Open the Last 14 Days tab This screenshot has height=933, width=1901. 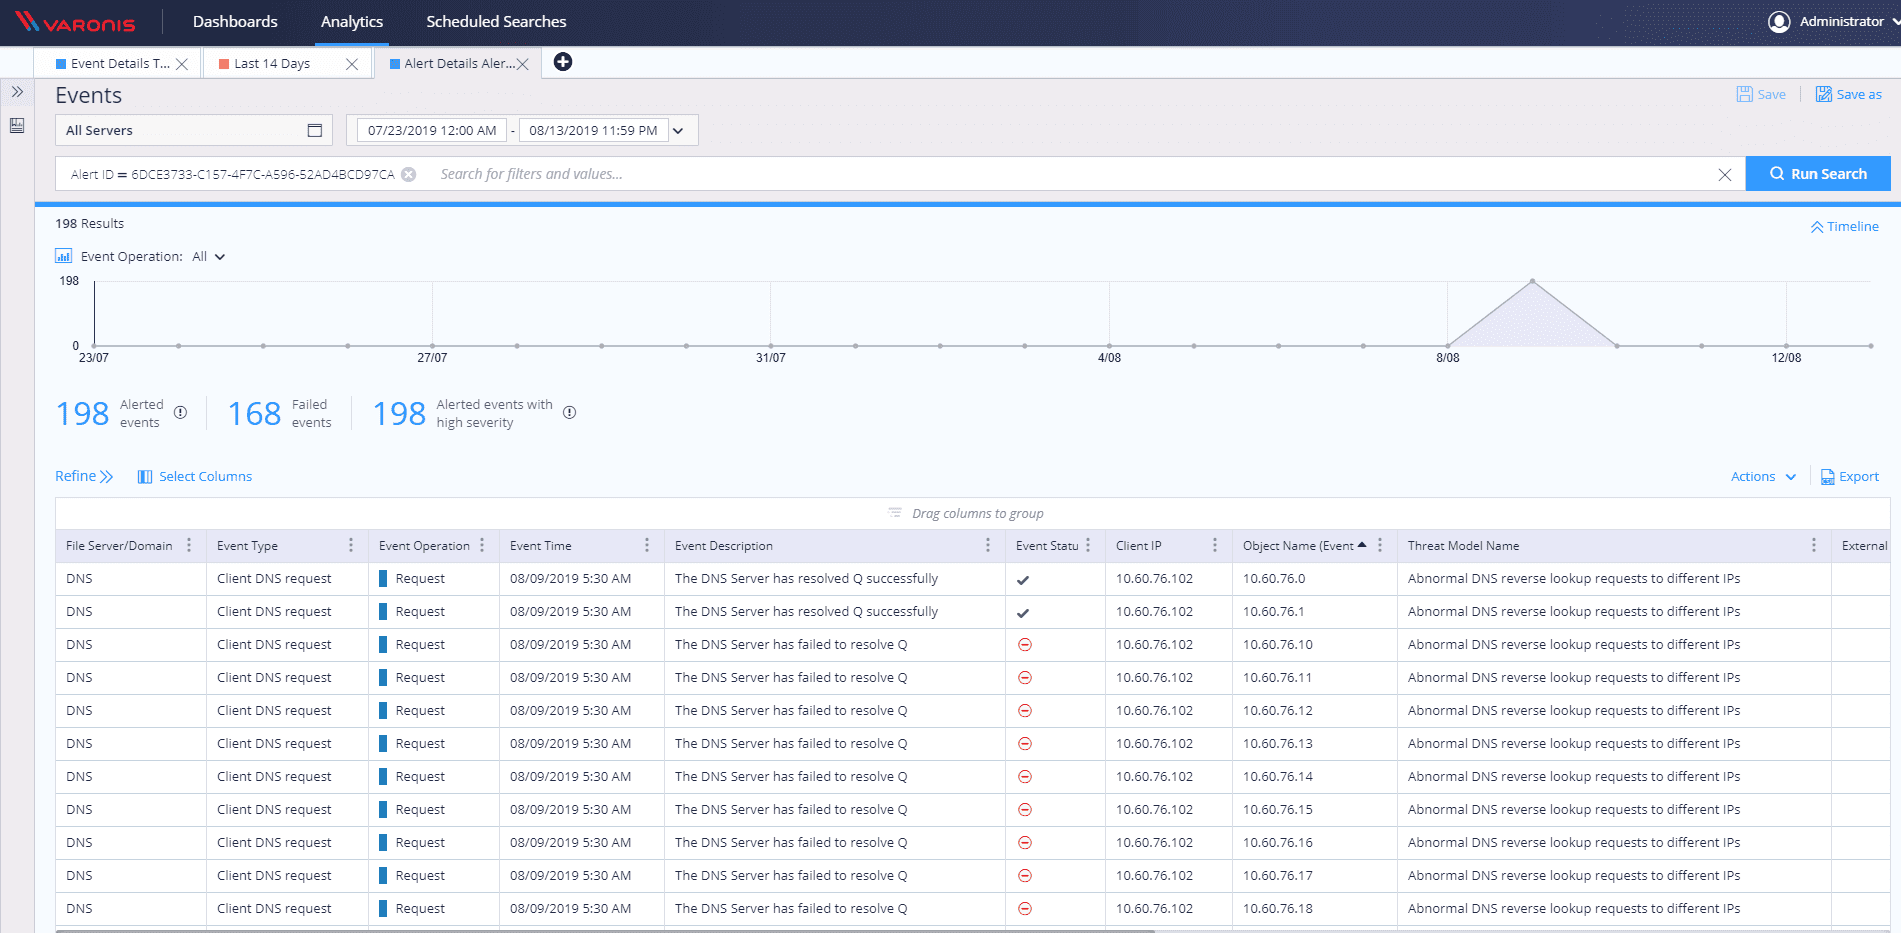272,64
